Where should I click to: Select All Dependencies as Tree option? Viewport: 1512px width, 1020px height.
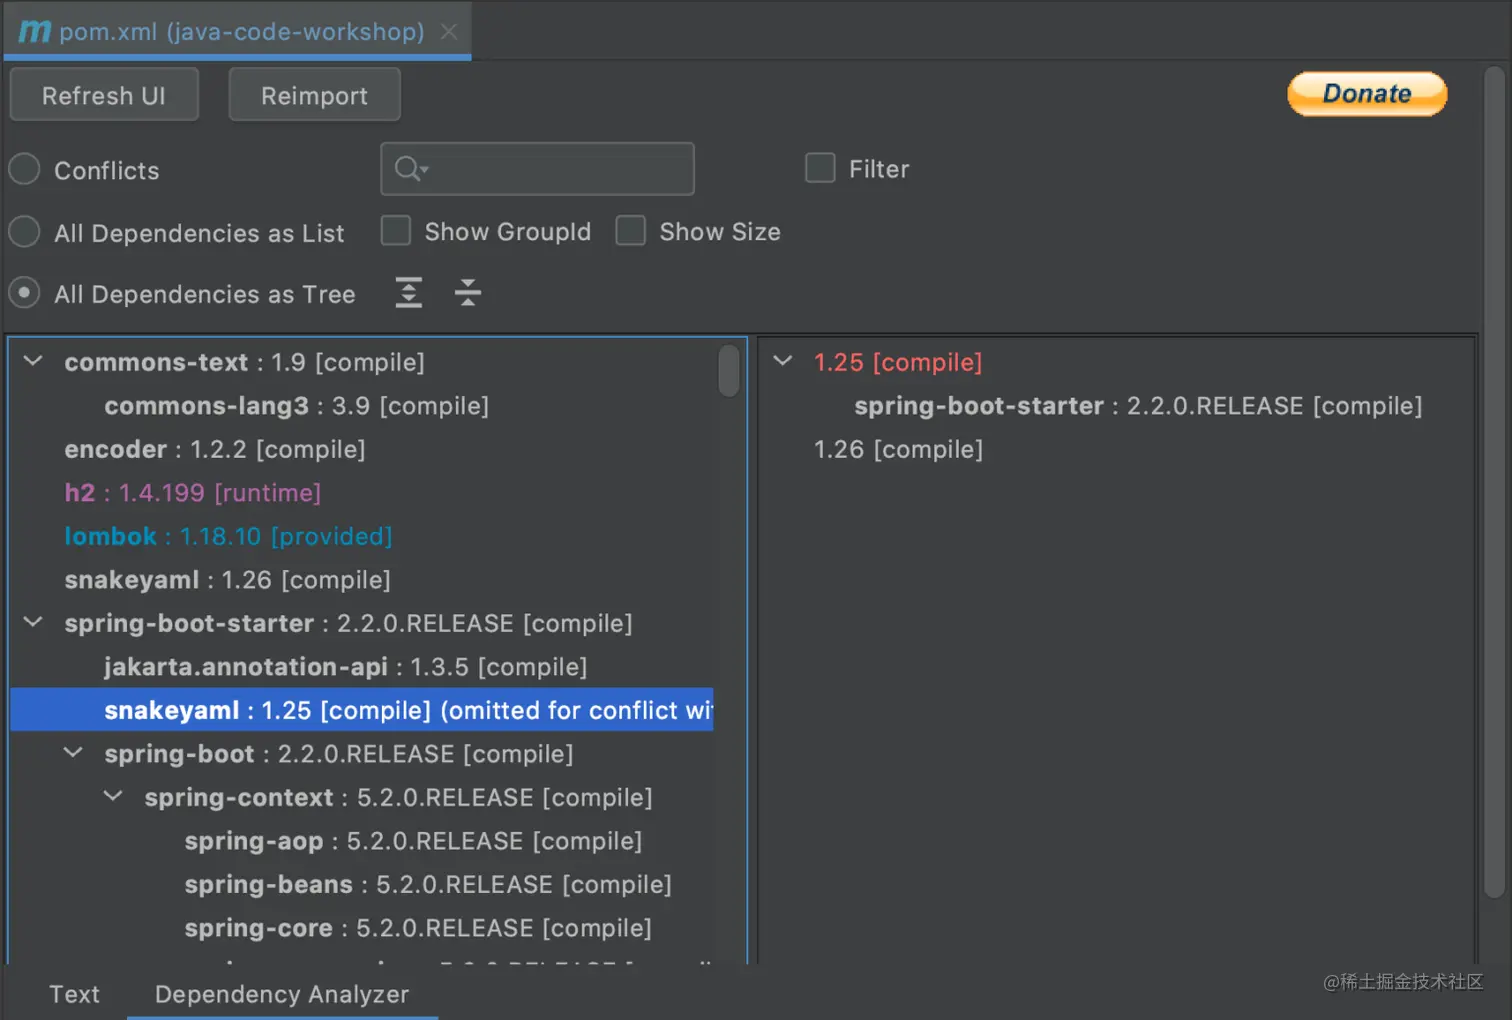25,293
